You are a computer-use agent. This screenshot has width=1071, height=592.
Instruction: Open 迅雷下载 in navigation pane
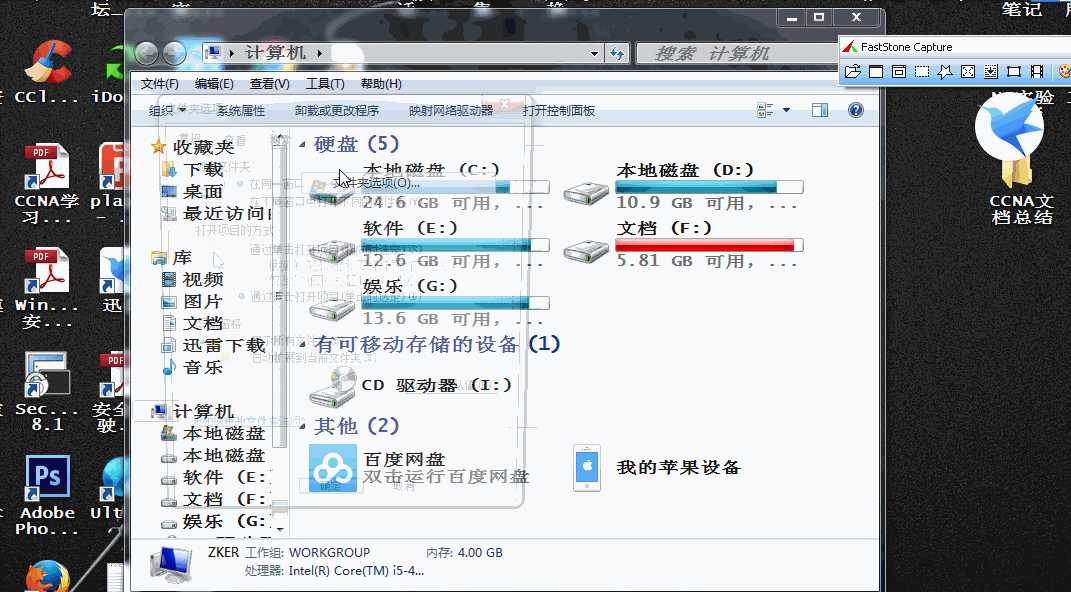pos(223,346)
